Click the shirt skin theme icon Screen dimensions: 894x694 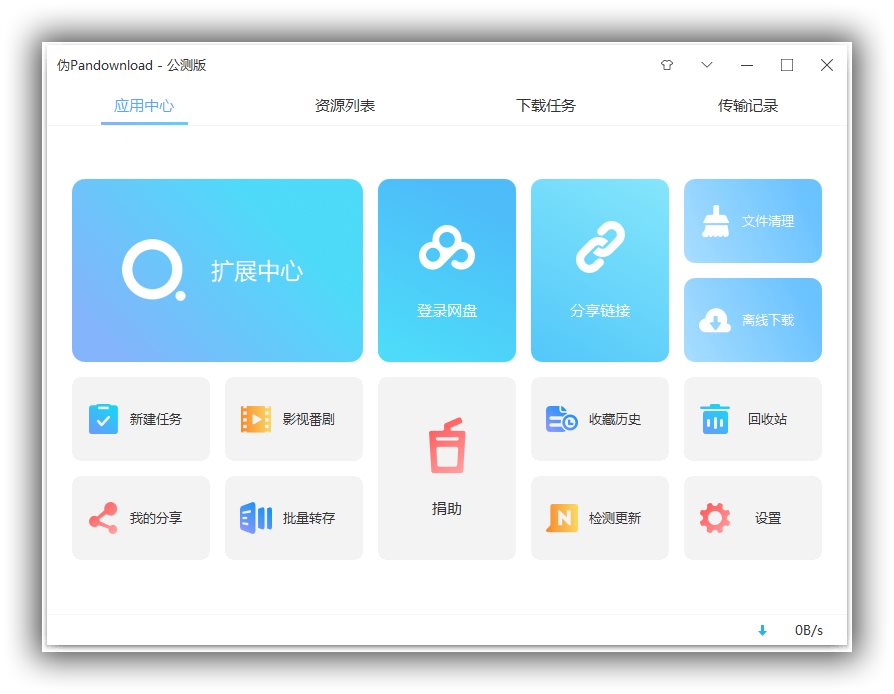pos(667,65)
